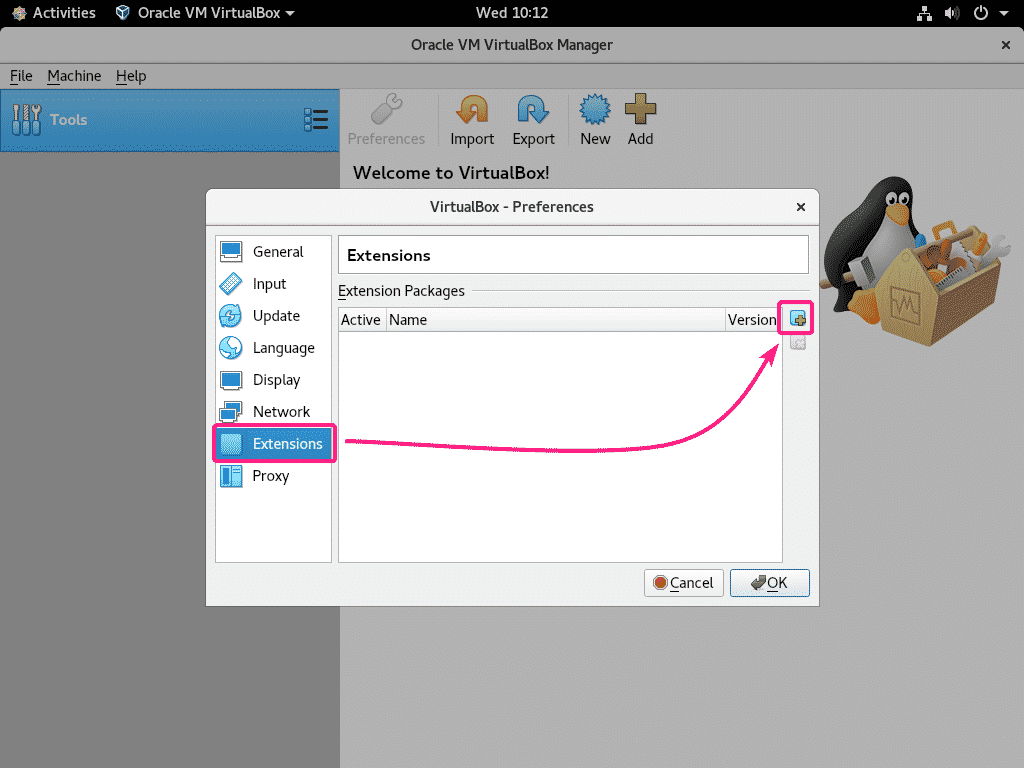The width and height of the screenshot is (1024, 768).
Task: Open the Machine menu
Action: [x=74, y=76]
